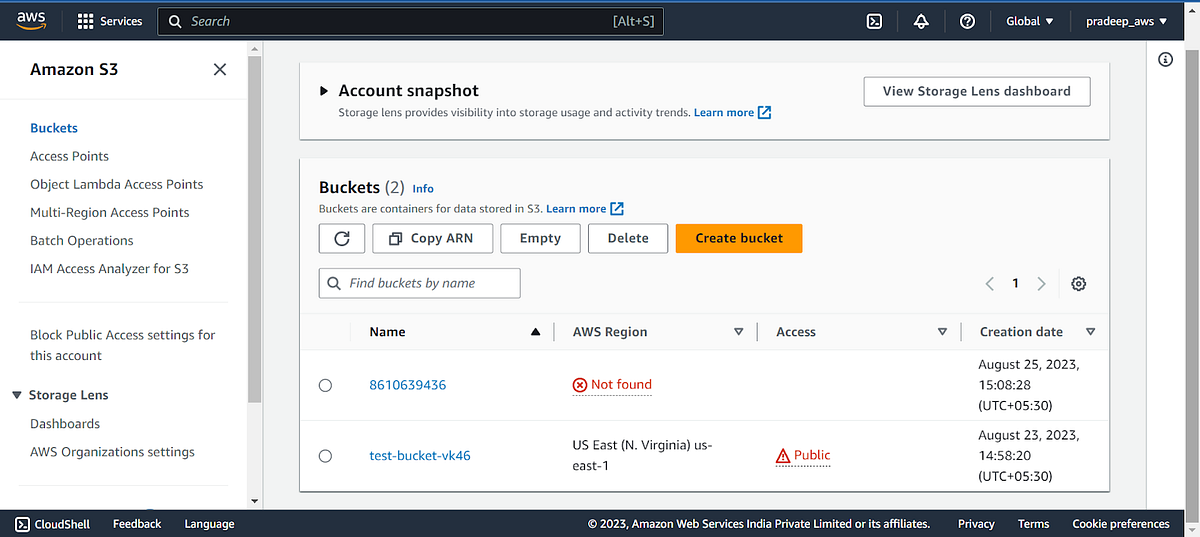Image resolution: width=1200 pixels, height=537 pixels.
Task: Click external link icon beside Account snapshot Learn more
Action: click(x=764, y=112)
